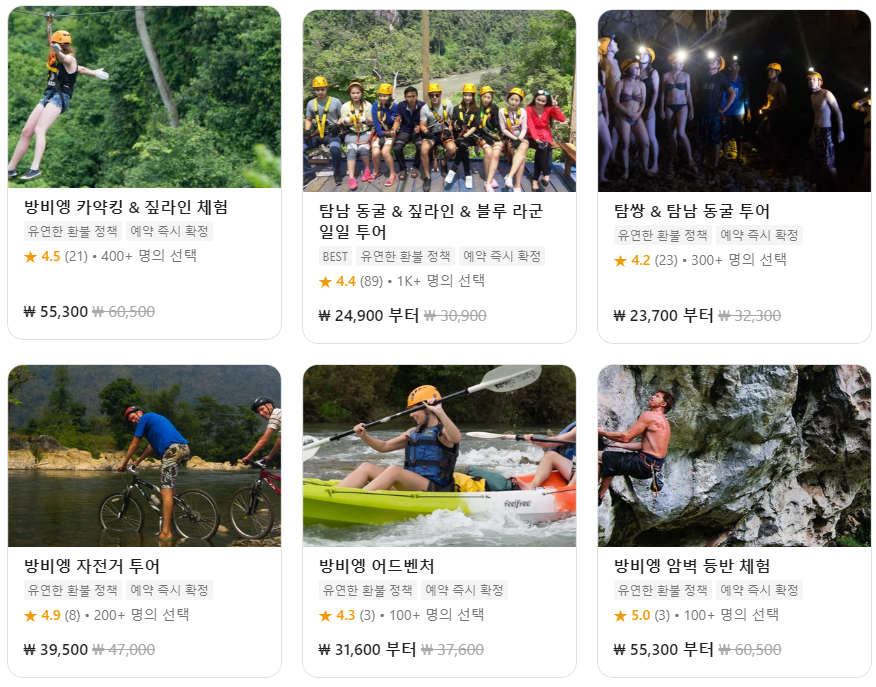876x687 pixels.
Task: Click the BEST badge on 탐남 동굴 card
Action: tap(335, 256)
